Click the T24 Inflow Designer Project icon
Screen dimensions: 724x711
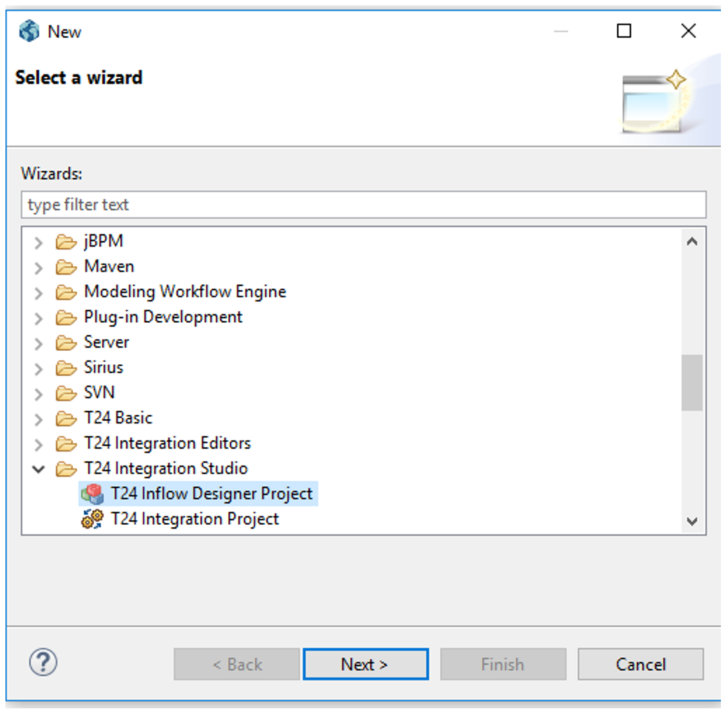[x=92, y=494]
